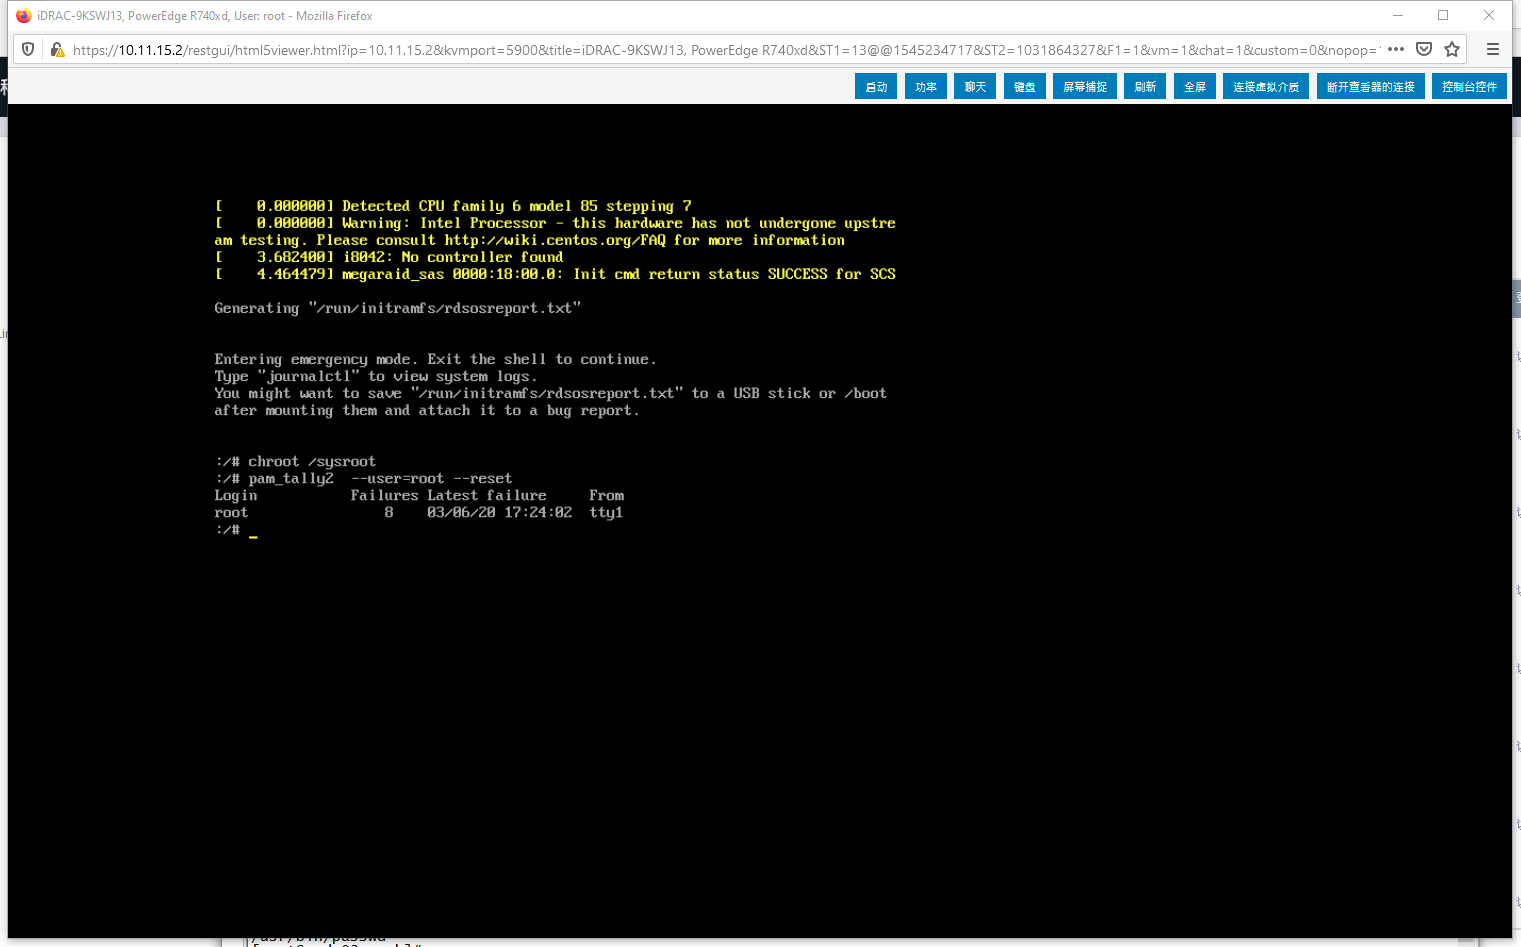Open the 控制台控件 console controls menu
1521x947 pixels.
click(x=1469, y=86)
